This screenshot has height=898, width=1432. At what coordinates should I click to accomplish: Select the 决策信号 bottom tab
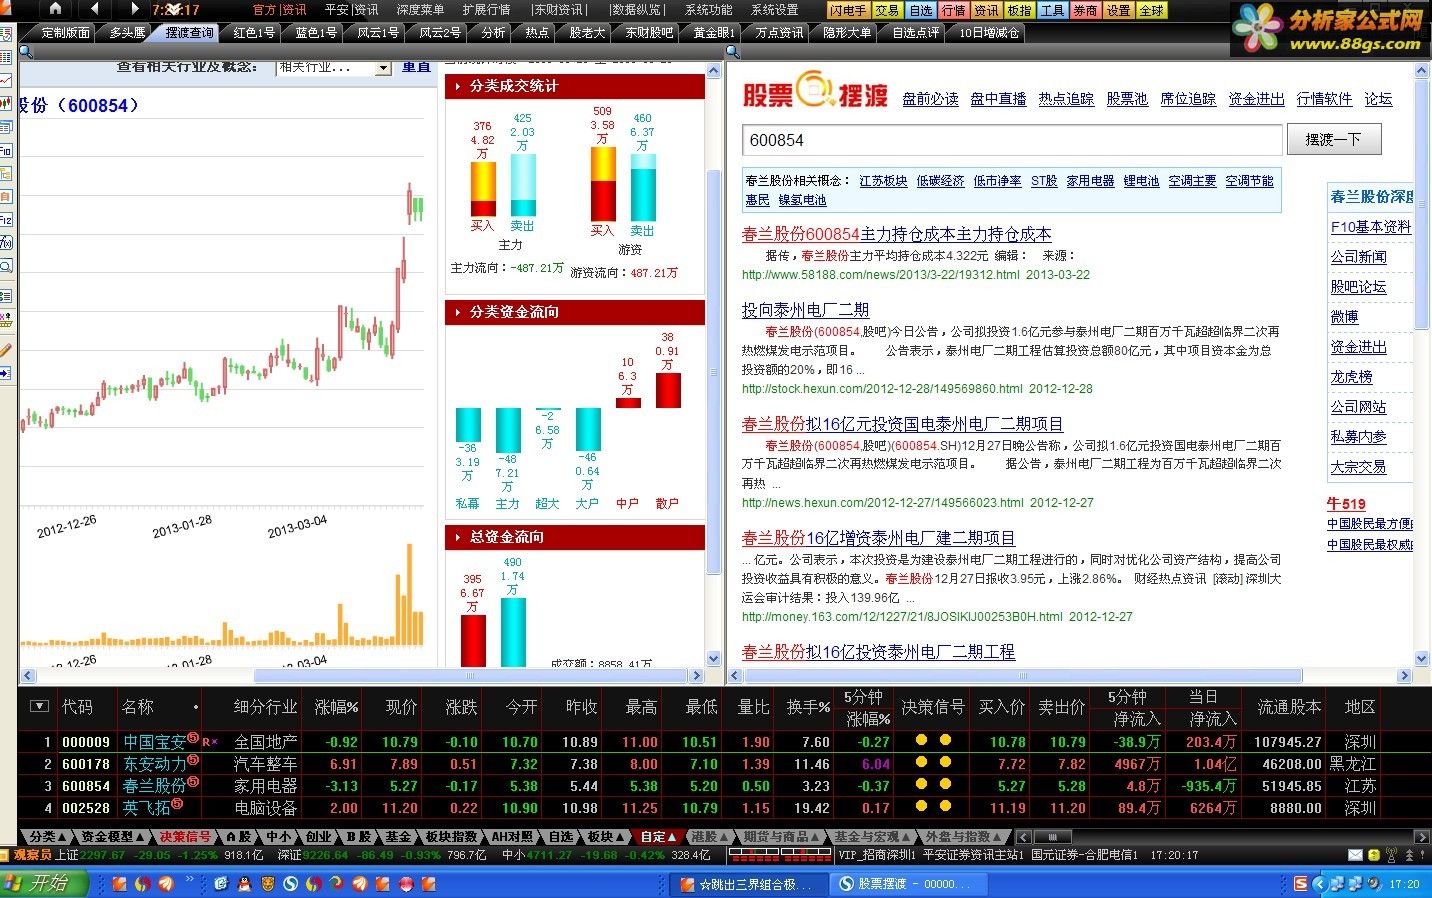tap(186, 836)
